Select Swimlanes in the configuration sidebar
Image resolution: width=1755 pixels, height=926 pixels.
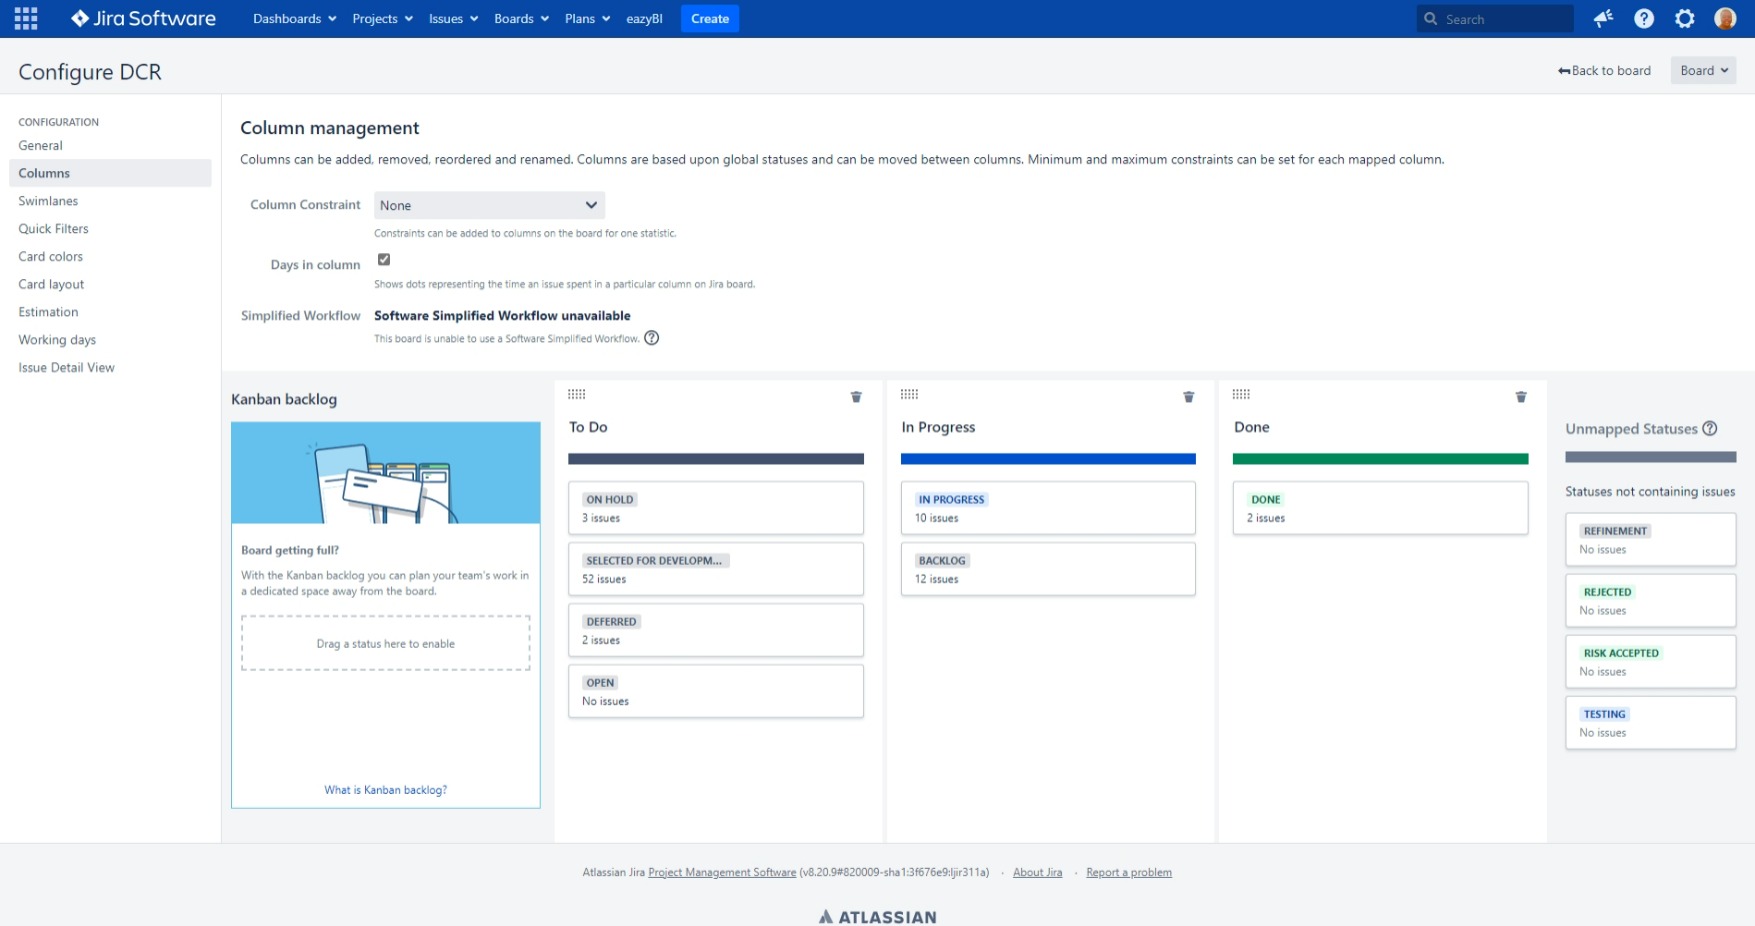click(48, 200)
